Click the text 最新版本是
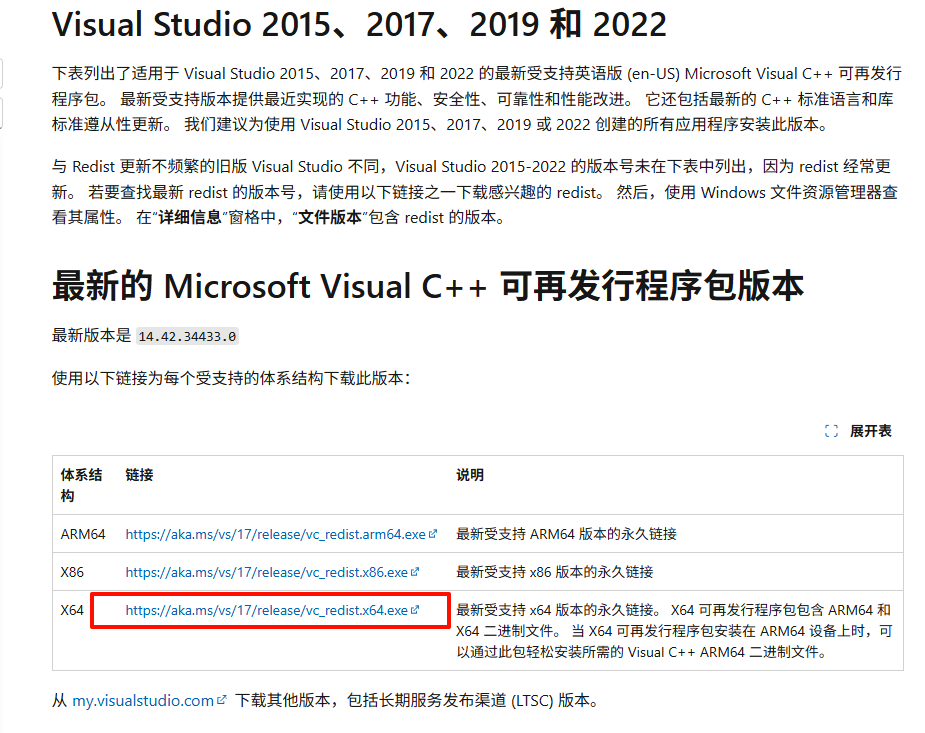925x733 pixels. tap(91, 336)
